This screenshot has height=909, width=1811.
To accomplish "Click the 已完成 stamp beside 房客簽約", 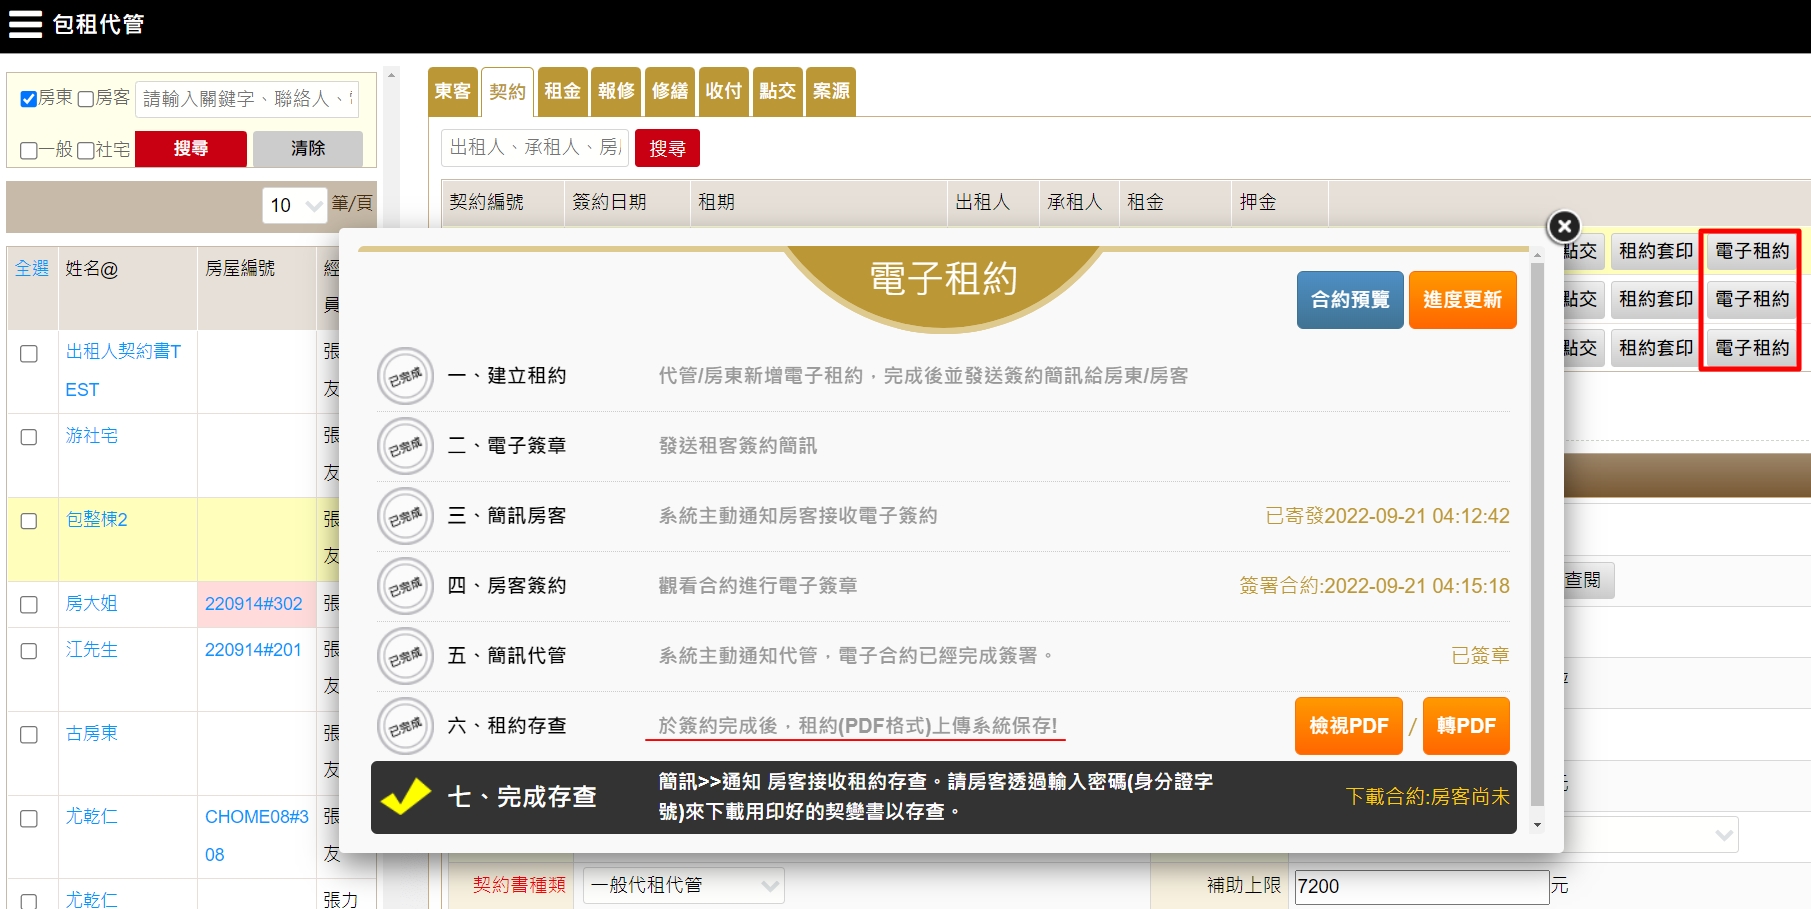I will point(405,586).
